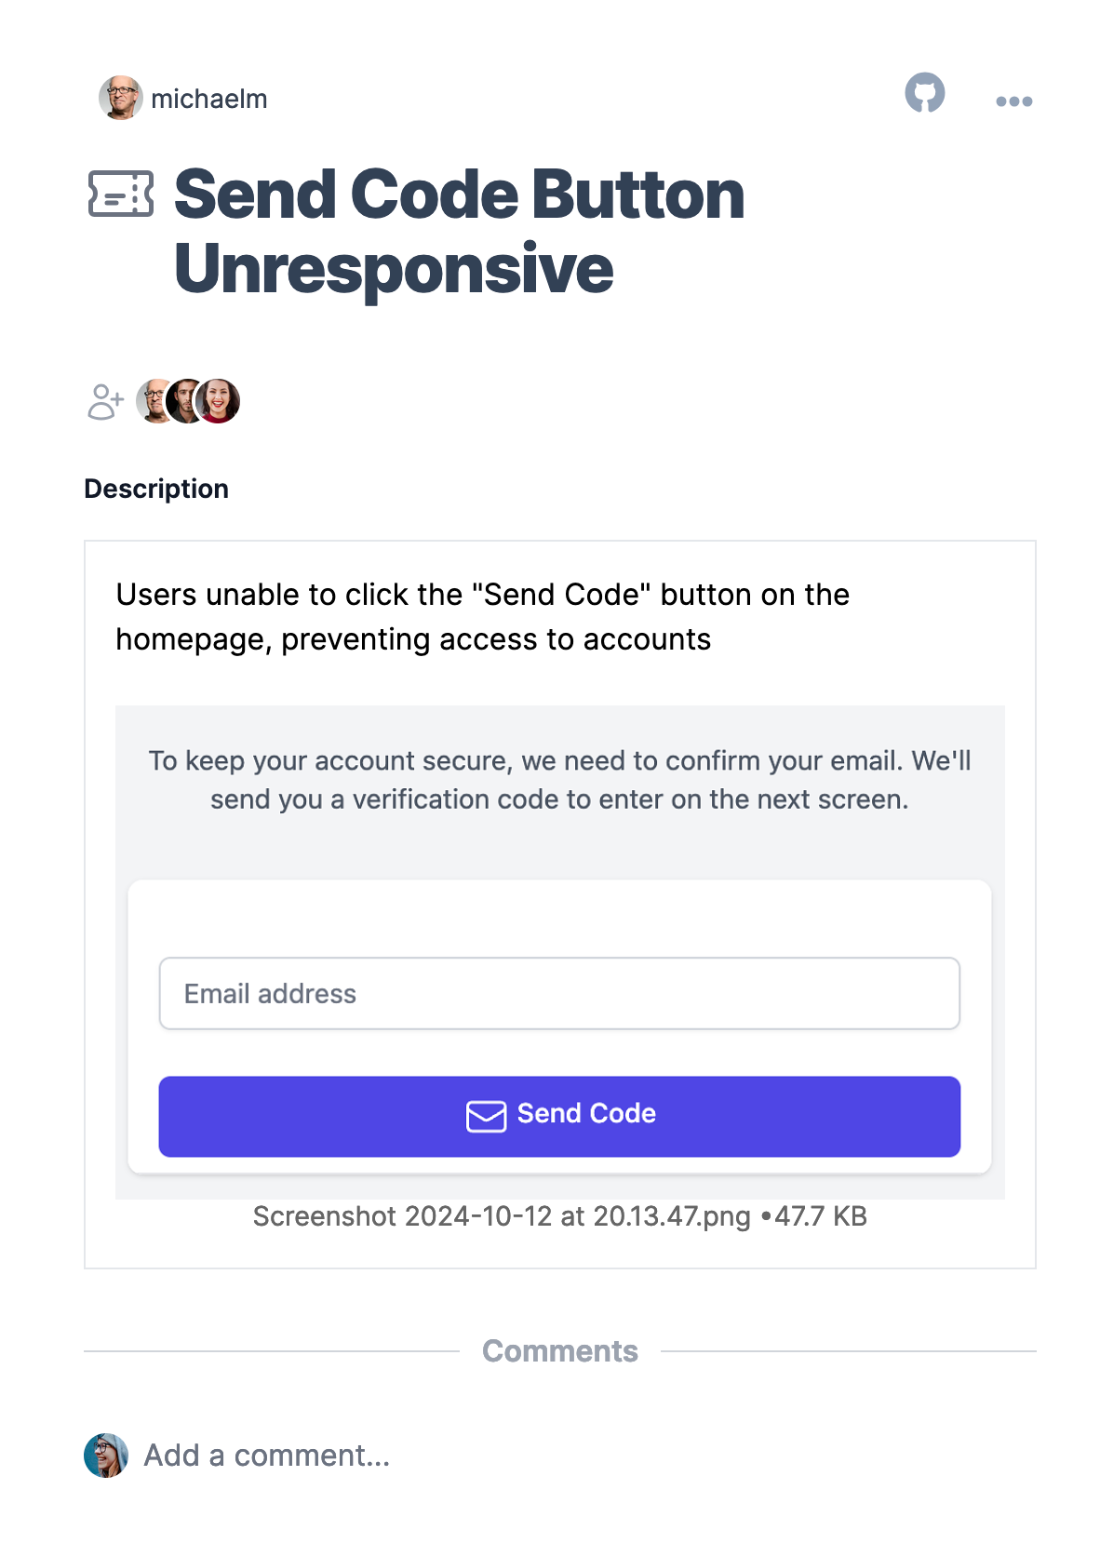
Task: Click the purple Send Code button
Action: pos(559,1116)
